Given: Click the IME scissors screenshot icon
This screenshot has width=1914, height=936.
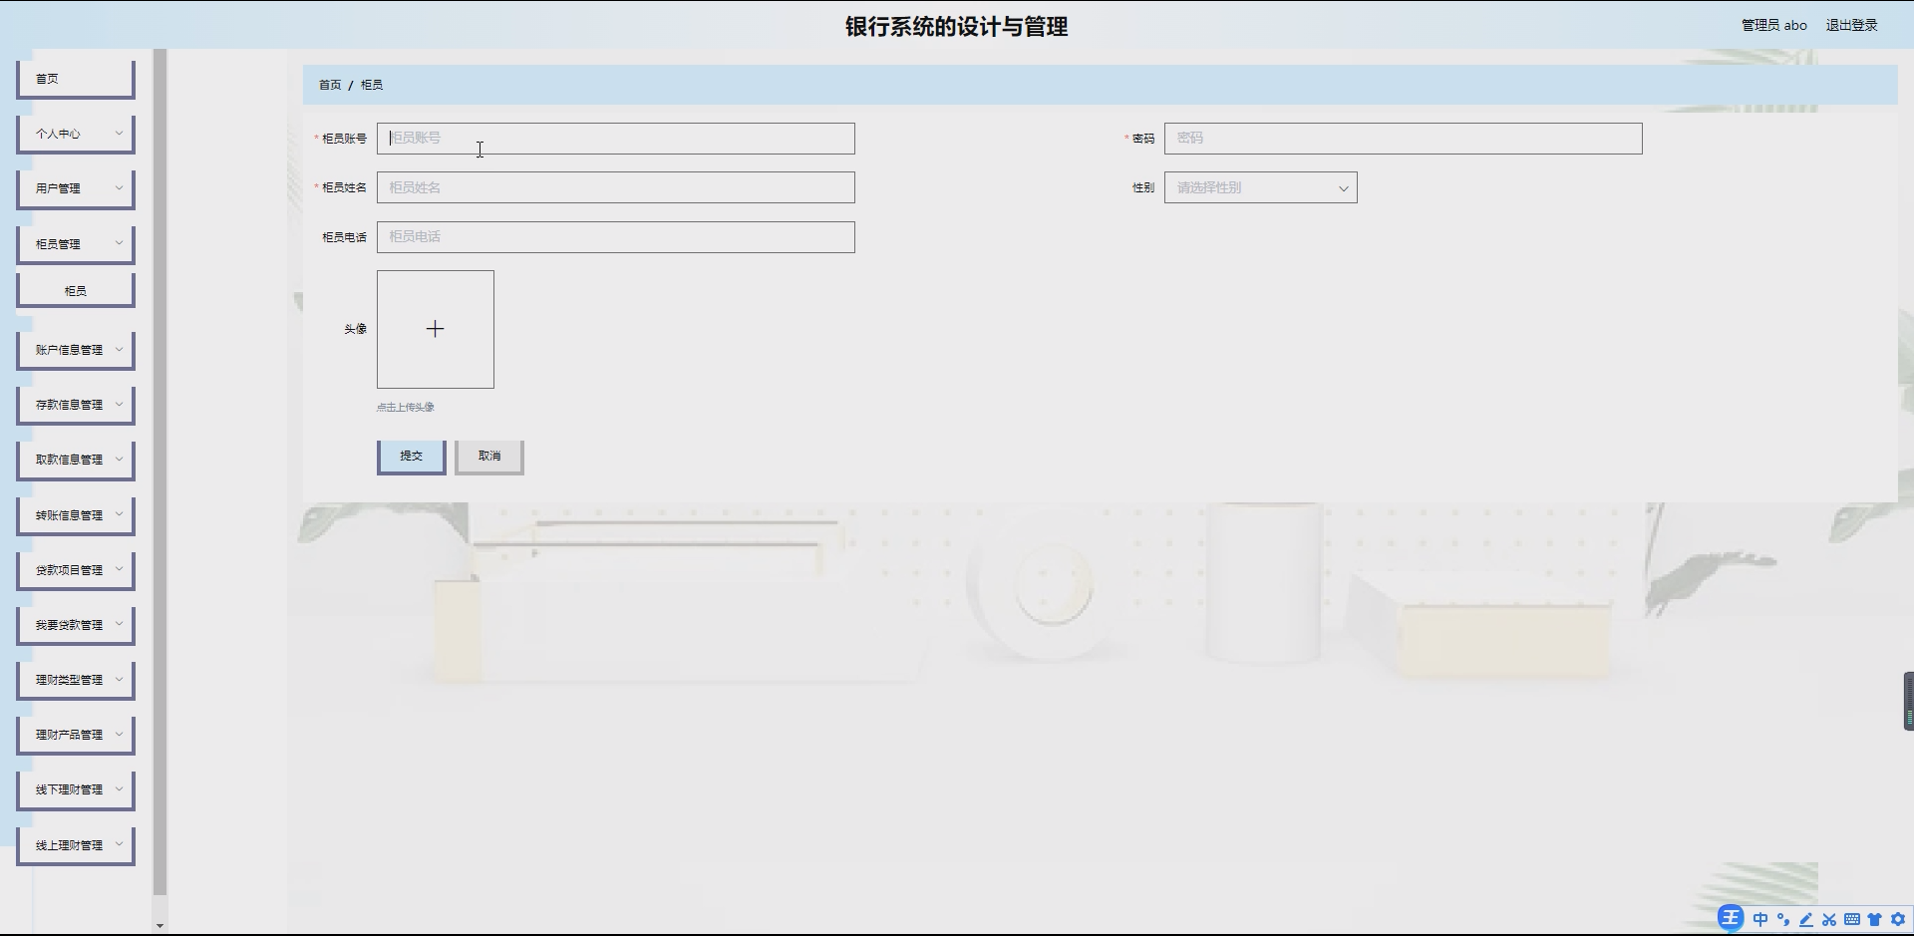Looking at the screenshot, I should (1829, 919).
